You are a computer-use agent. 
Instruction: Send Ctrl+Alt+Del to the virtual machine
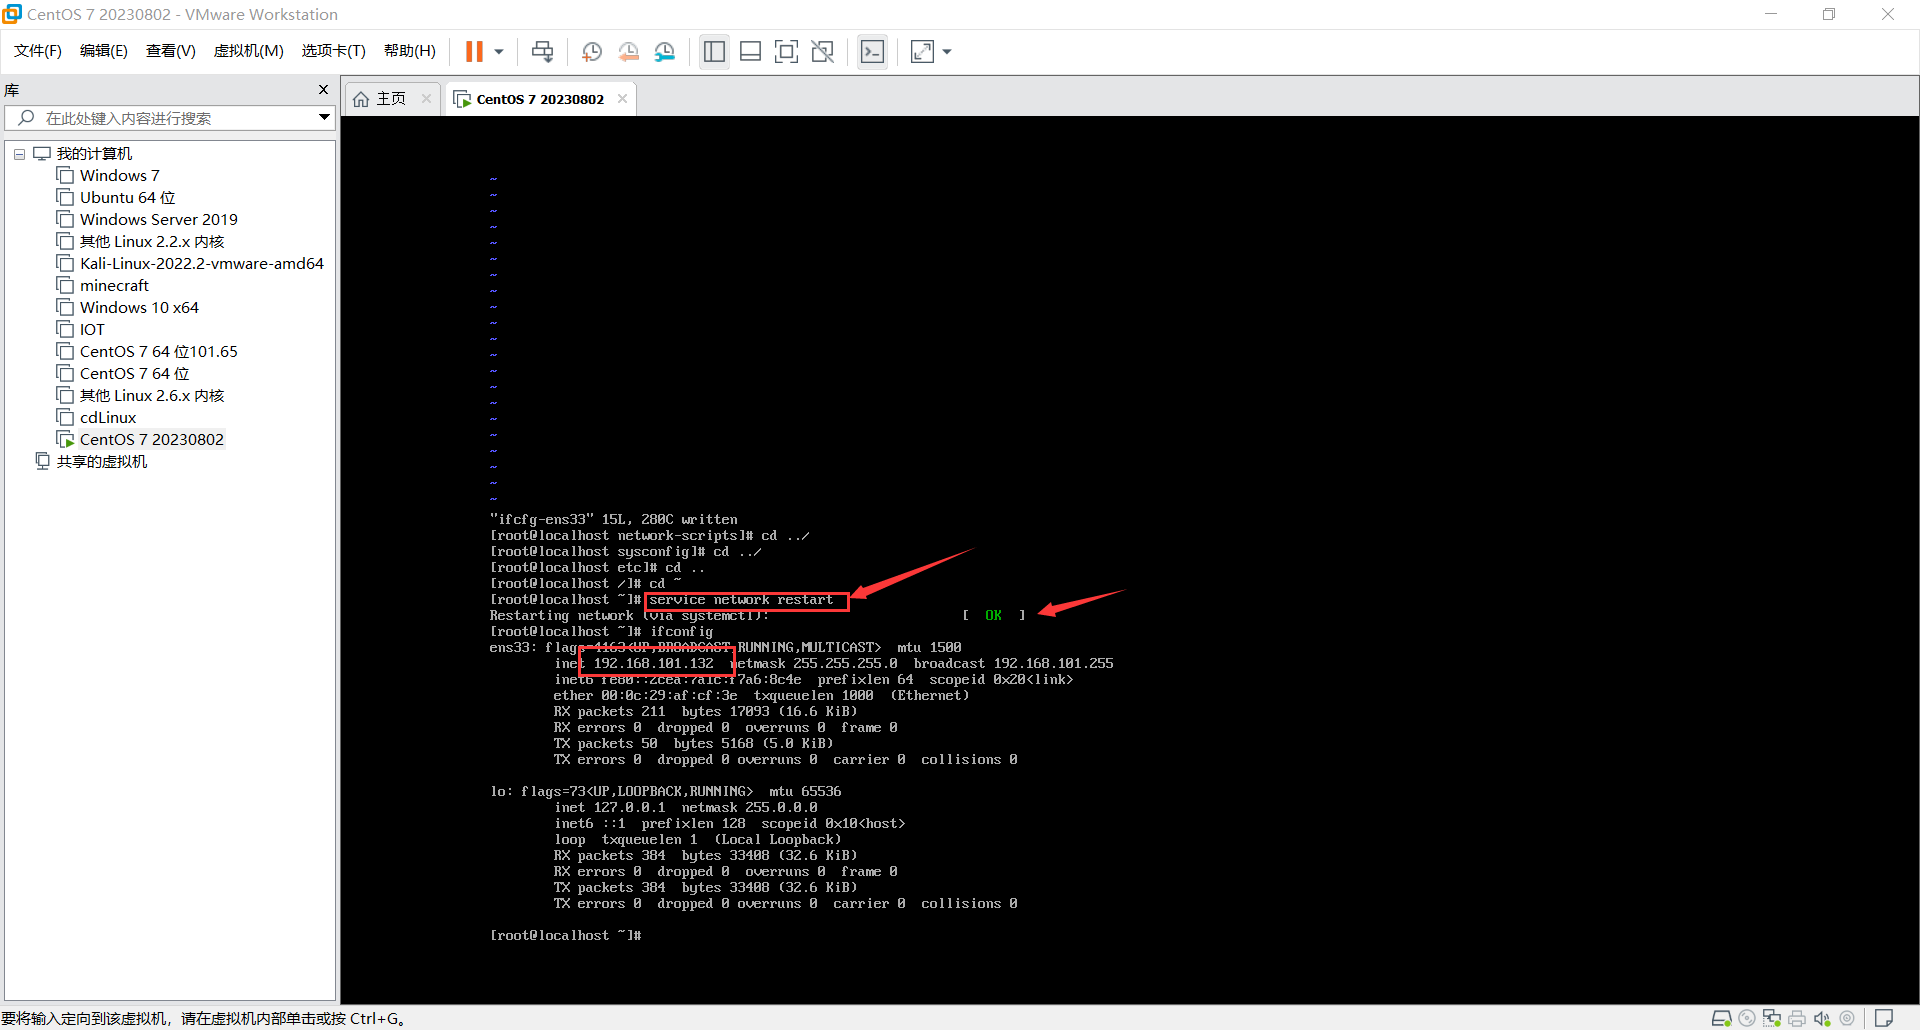(x=542, y=52)
